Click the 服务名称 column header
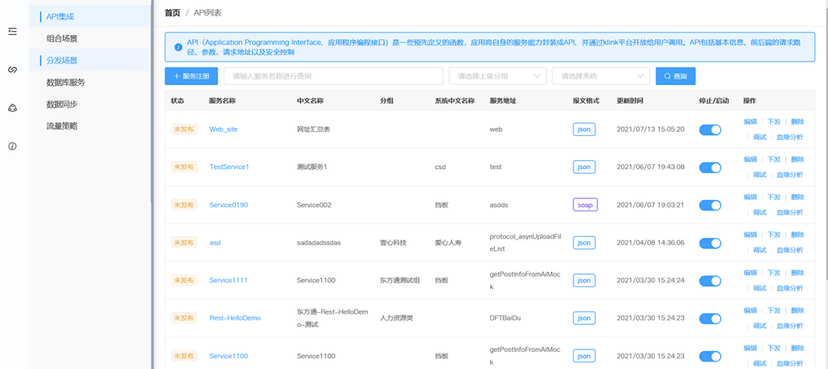828x369 pixels. tap(222, 100)
